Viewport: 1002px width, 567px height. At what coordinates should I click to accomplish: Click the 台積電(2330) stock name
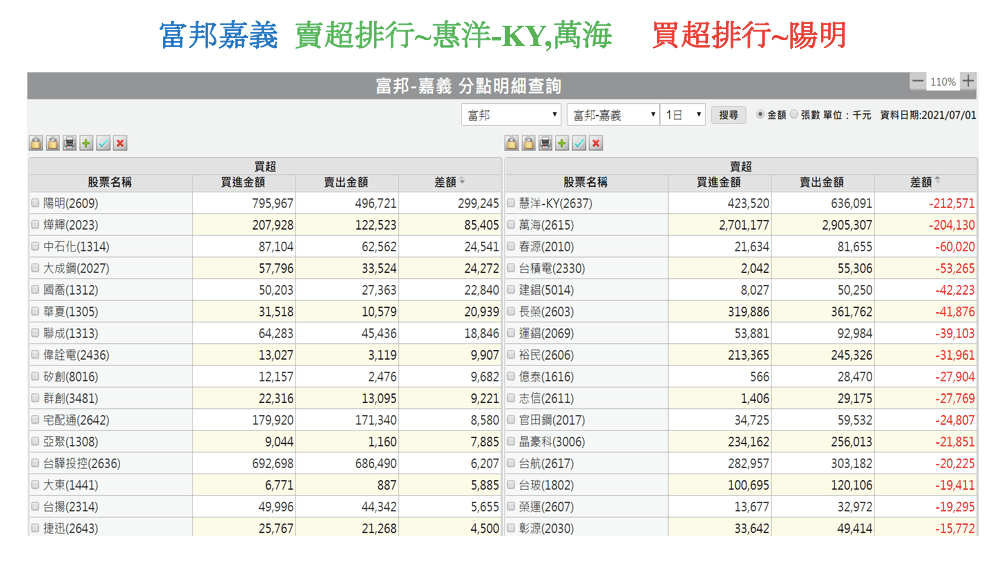[x=546, y=268]
